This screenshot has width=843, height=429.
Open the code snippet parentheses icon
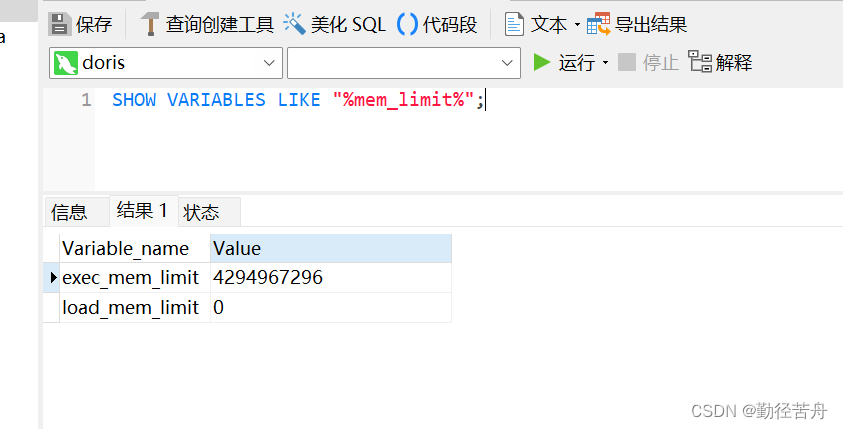pos(407,24)
